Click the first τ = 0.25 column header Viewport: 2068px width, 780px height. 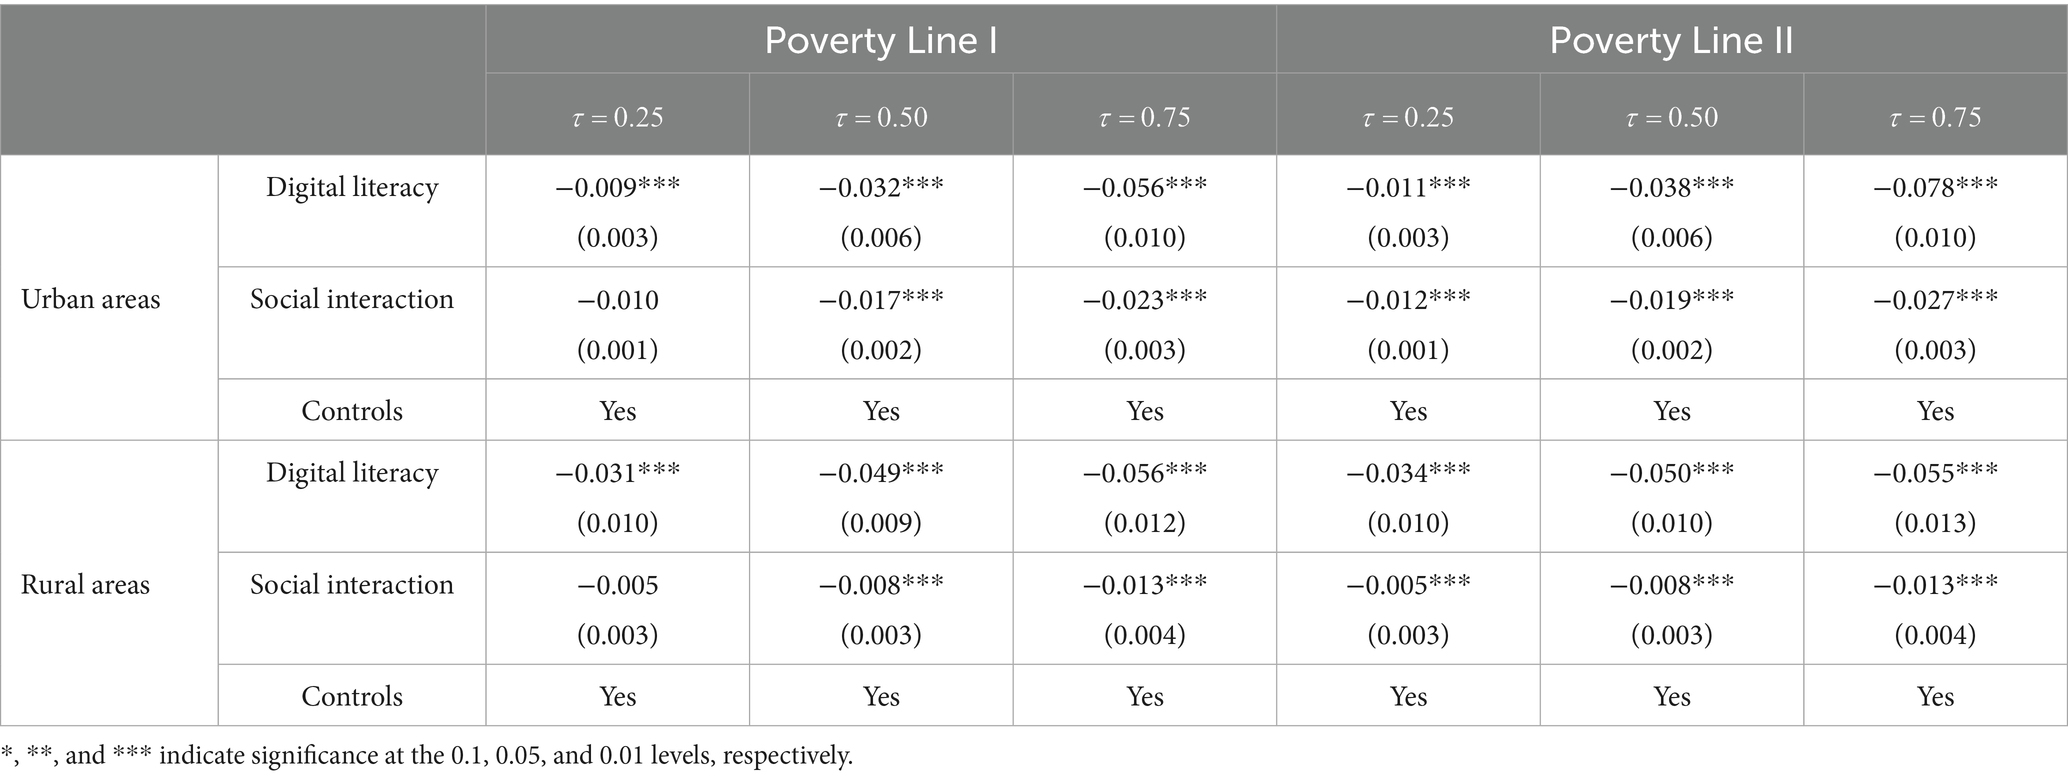617,117
